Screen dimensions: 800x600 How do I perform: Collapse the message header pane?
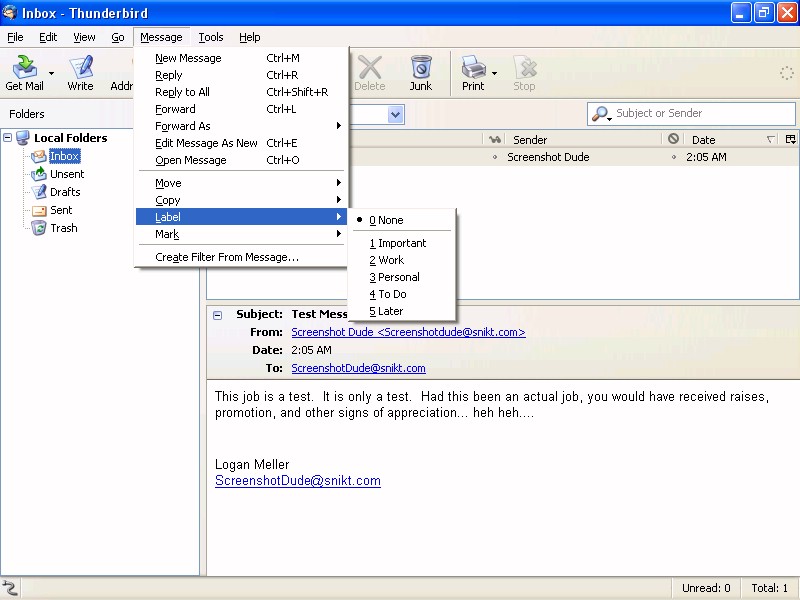(217, 315)
